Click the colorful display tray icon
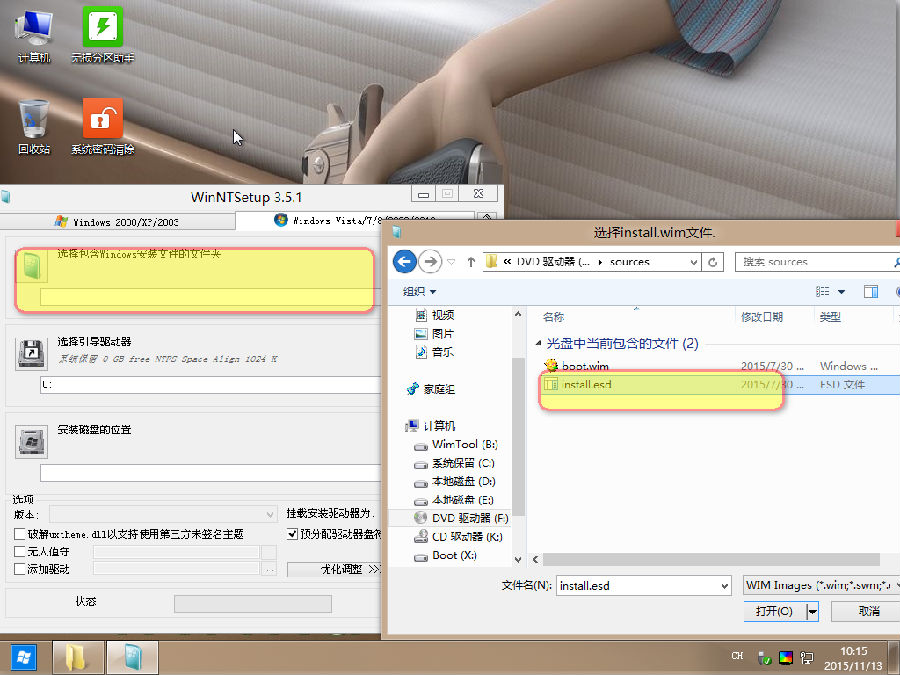 [x=786, y=658]
